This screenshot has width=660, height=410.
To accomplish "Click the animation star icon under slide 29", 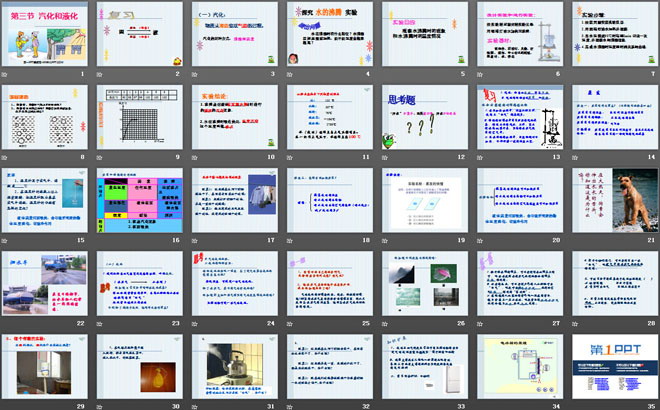I will pyautogui.click(x=7, y=404).
